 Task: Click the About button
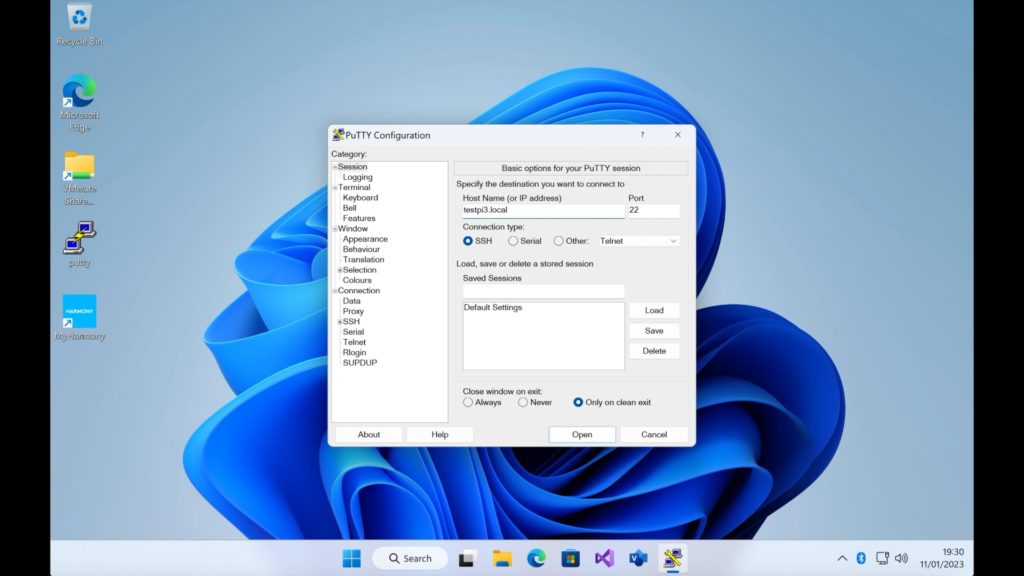[x=368, y=434]
